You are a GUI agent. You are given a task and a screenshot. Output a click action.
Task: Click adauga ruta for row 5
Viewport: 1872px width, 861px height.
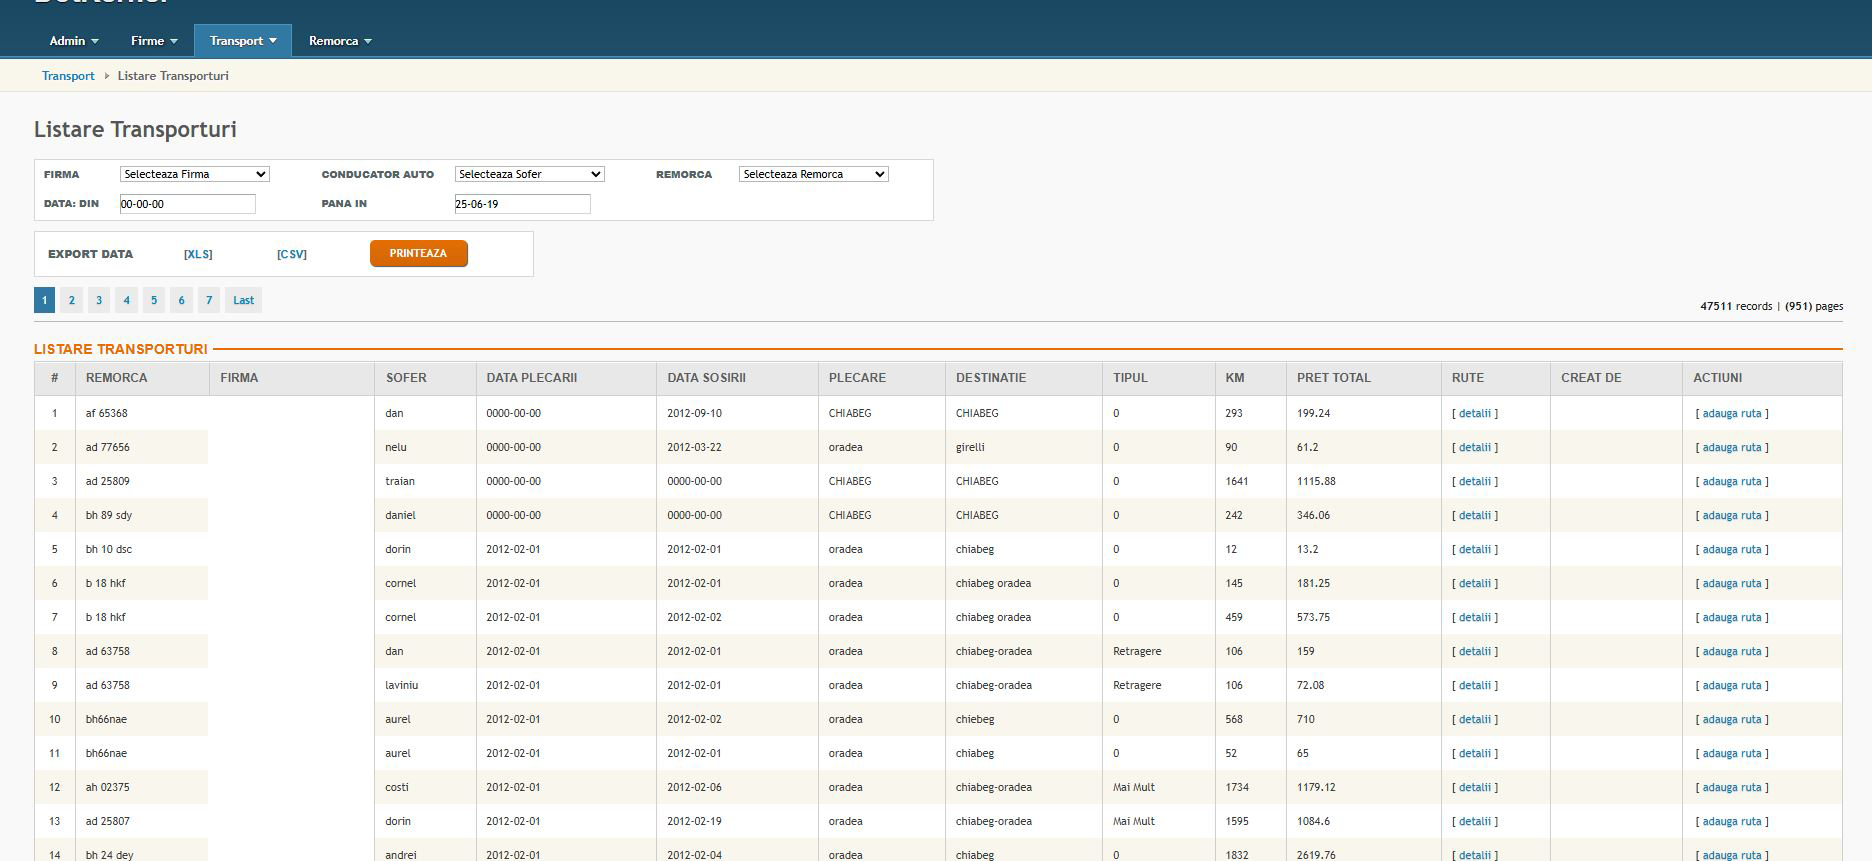click(x=1731, y=549)
